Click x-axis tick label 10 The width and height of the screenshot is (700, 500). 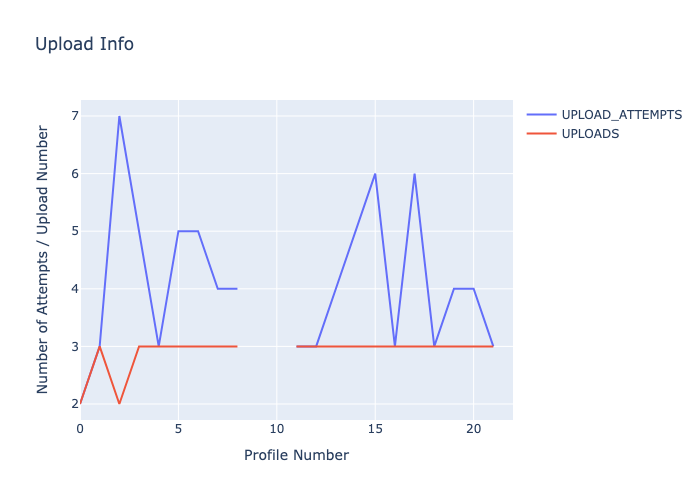click(x=277, y=429)
